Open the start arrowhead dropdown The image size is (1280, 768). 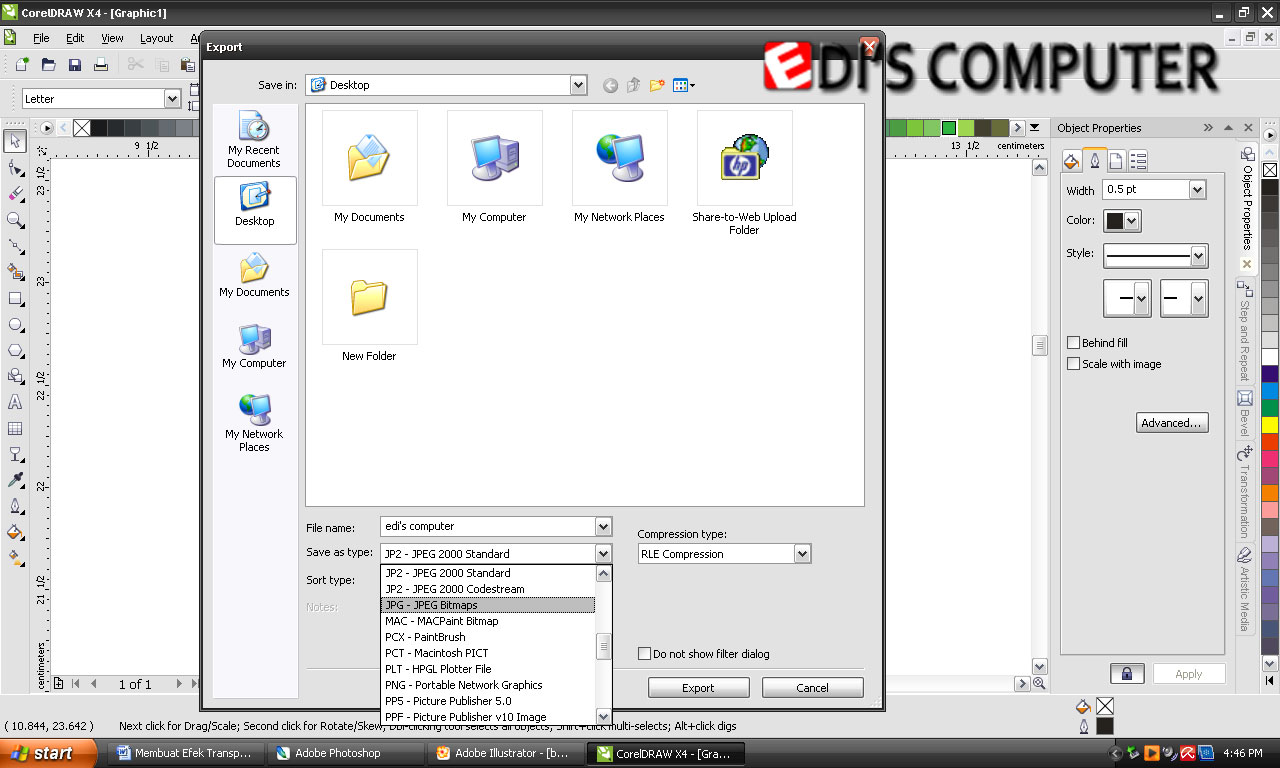point(1141,299)
